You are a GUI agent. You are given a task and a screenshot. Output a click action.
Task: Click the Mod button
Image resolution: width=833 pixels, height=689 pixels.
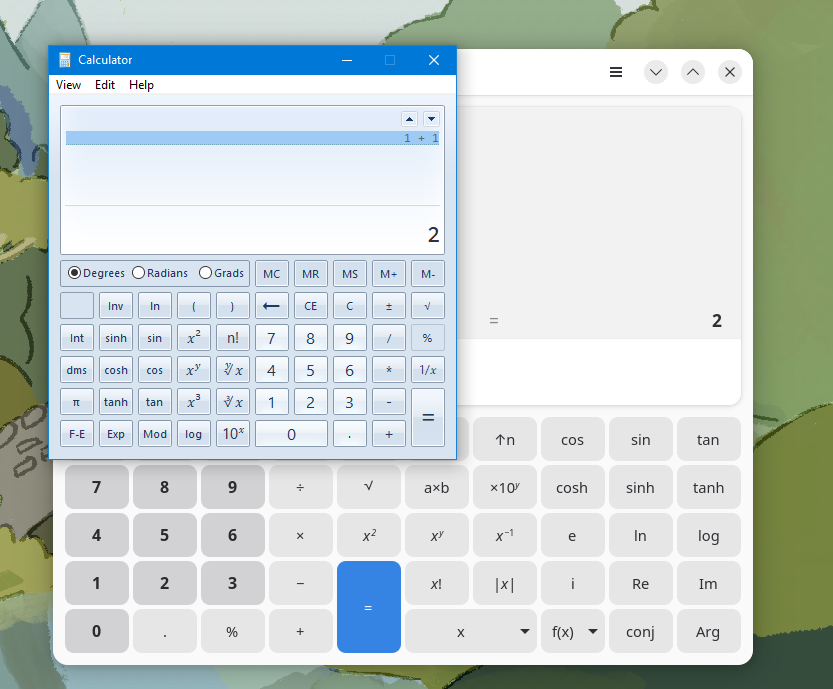[155, 434]
